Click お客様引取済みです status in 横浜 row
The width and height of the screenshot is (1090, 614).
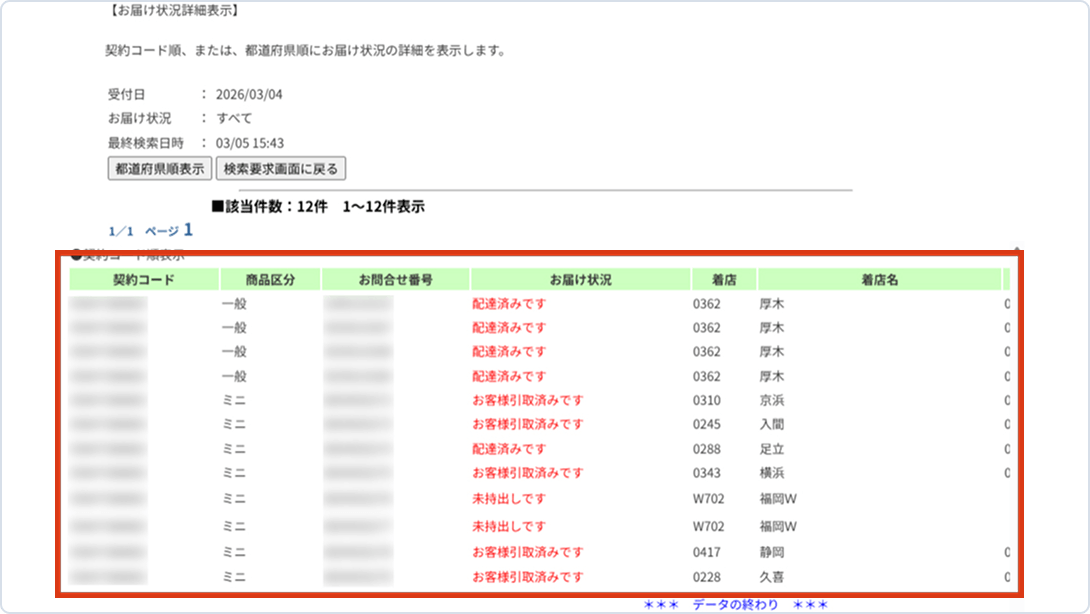click(528, 473)
